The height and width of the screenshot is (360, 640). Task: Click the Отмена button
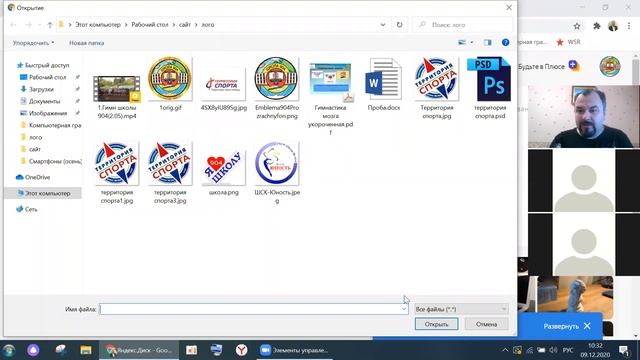(486, 324)
